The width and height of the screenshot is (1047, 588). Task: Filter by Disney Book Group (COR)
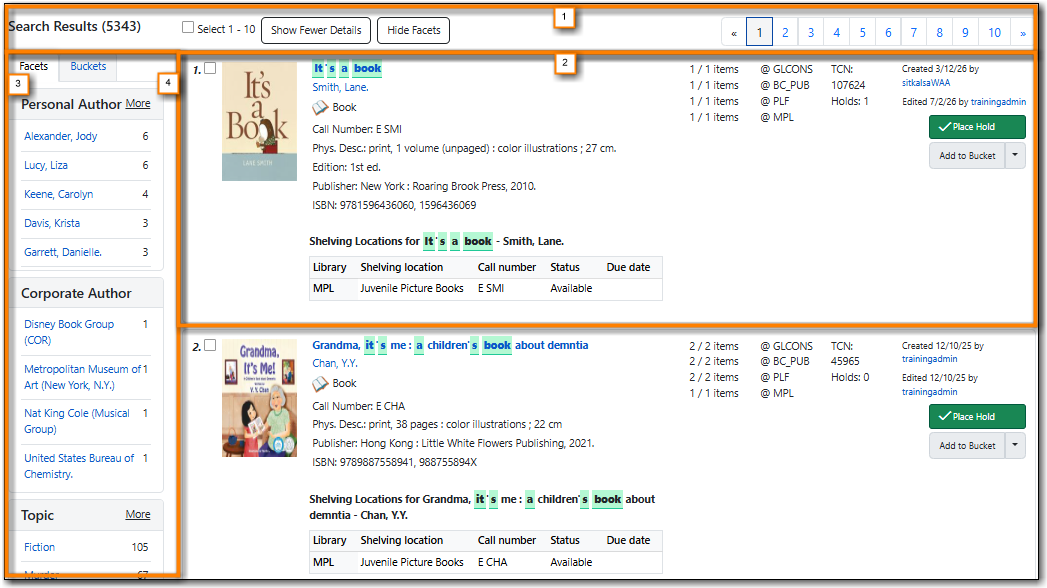(x=69, y=332)
